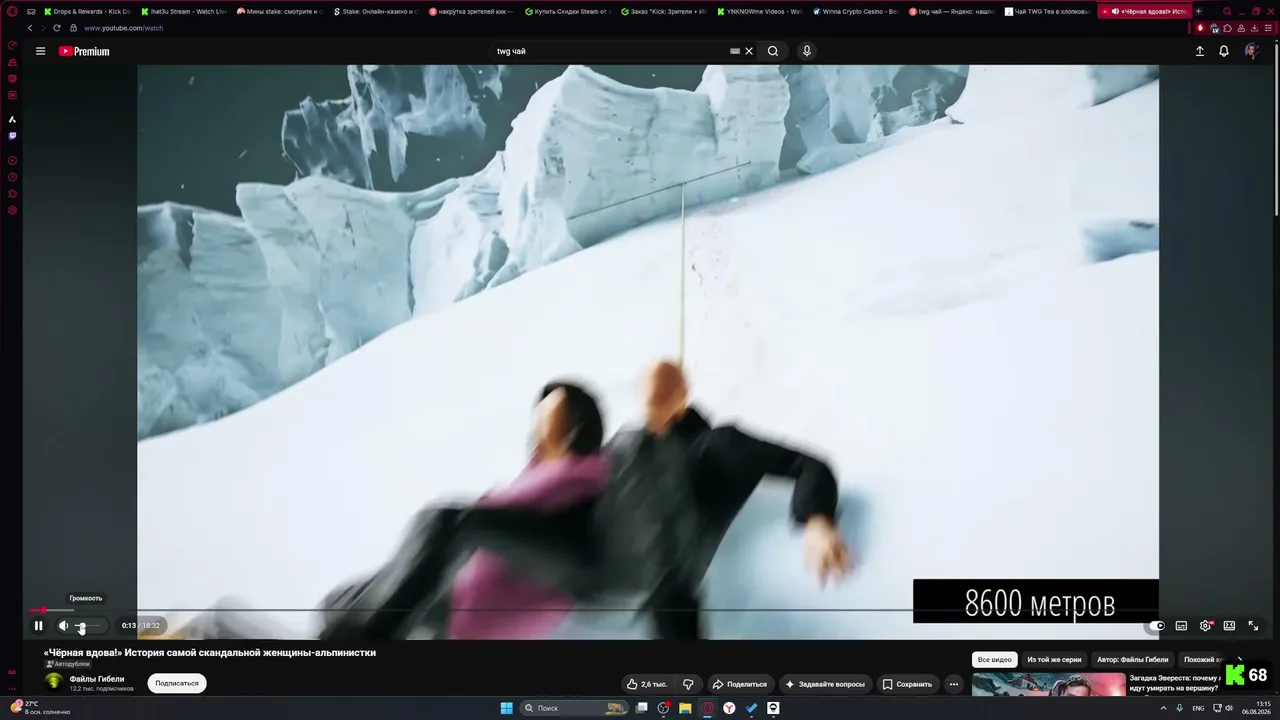Image resolution: width=1280 pixels, height=720 pixels.
Task: Open the Opera menu logo
Action: coord(12,11)
